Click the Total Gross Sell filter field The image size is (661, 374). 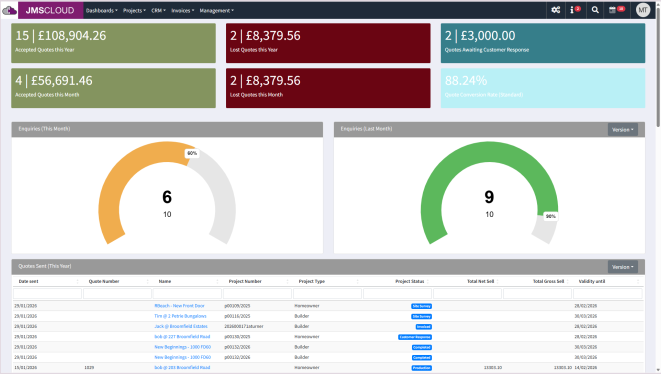537,293
